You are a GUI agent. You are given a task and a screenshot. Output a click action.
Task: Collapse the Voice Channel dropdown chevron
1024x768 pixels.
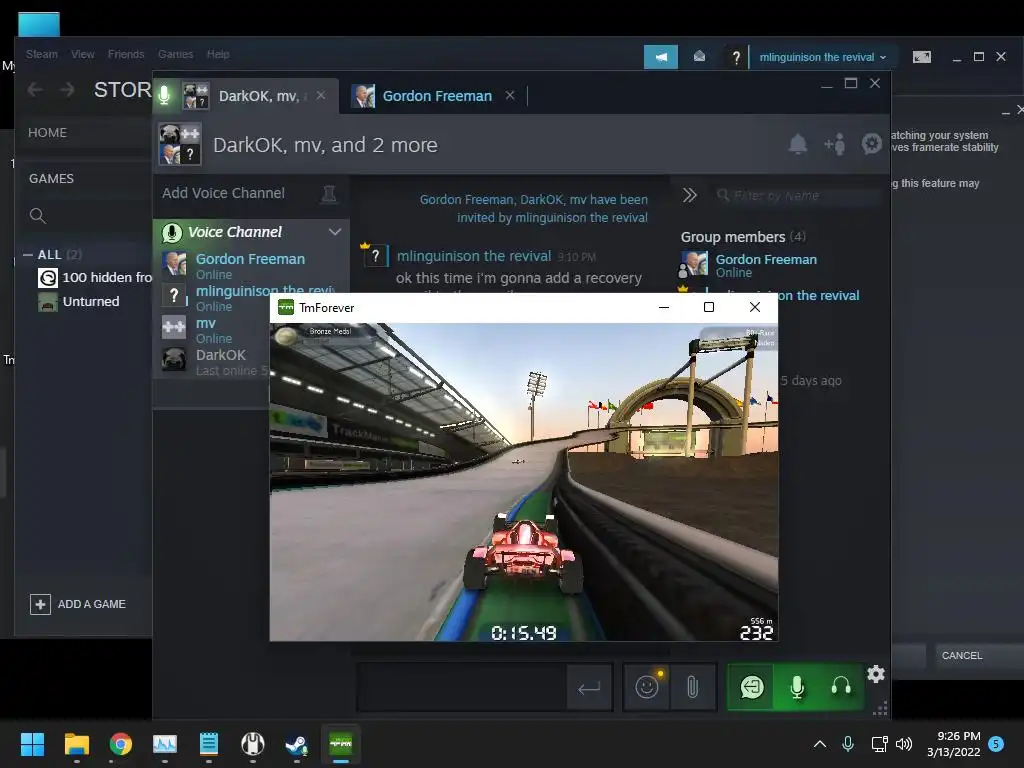334,232
